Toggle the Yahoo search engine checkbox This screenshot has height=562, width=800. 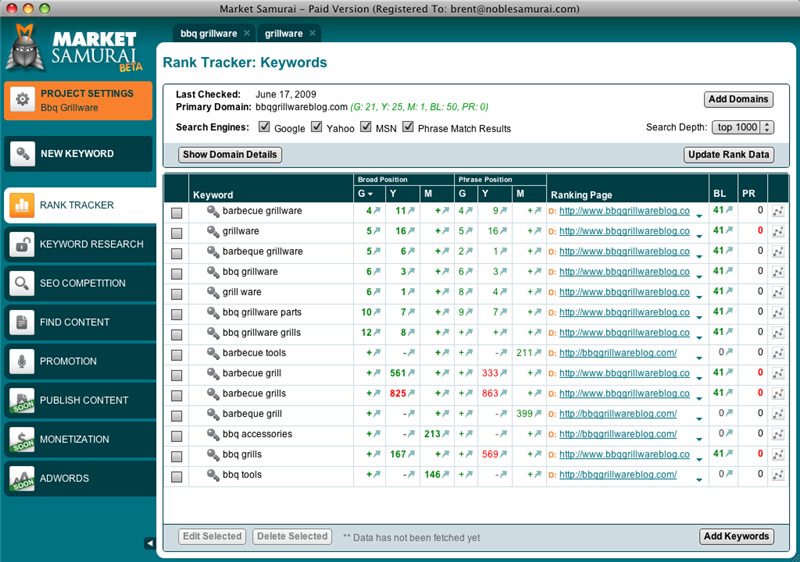tap(316, 128)
